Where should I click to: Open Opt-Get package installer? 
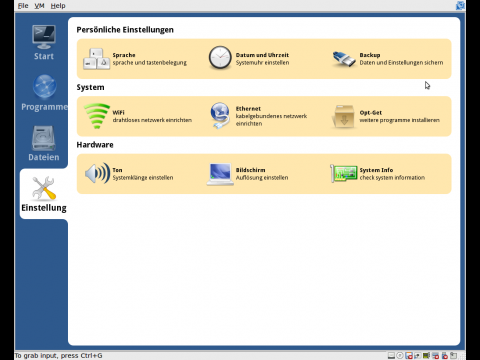[x=386, y=116]
